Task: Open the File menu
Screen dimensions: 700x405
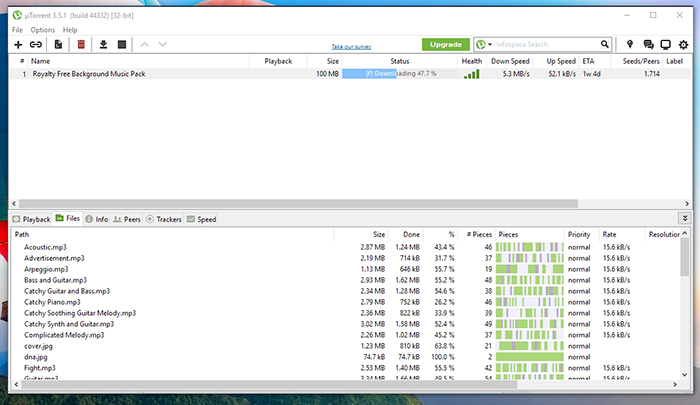Action: click(17, 30)
